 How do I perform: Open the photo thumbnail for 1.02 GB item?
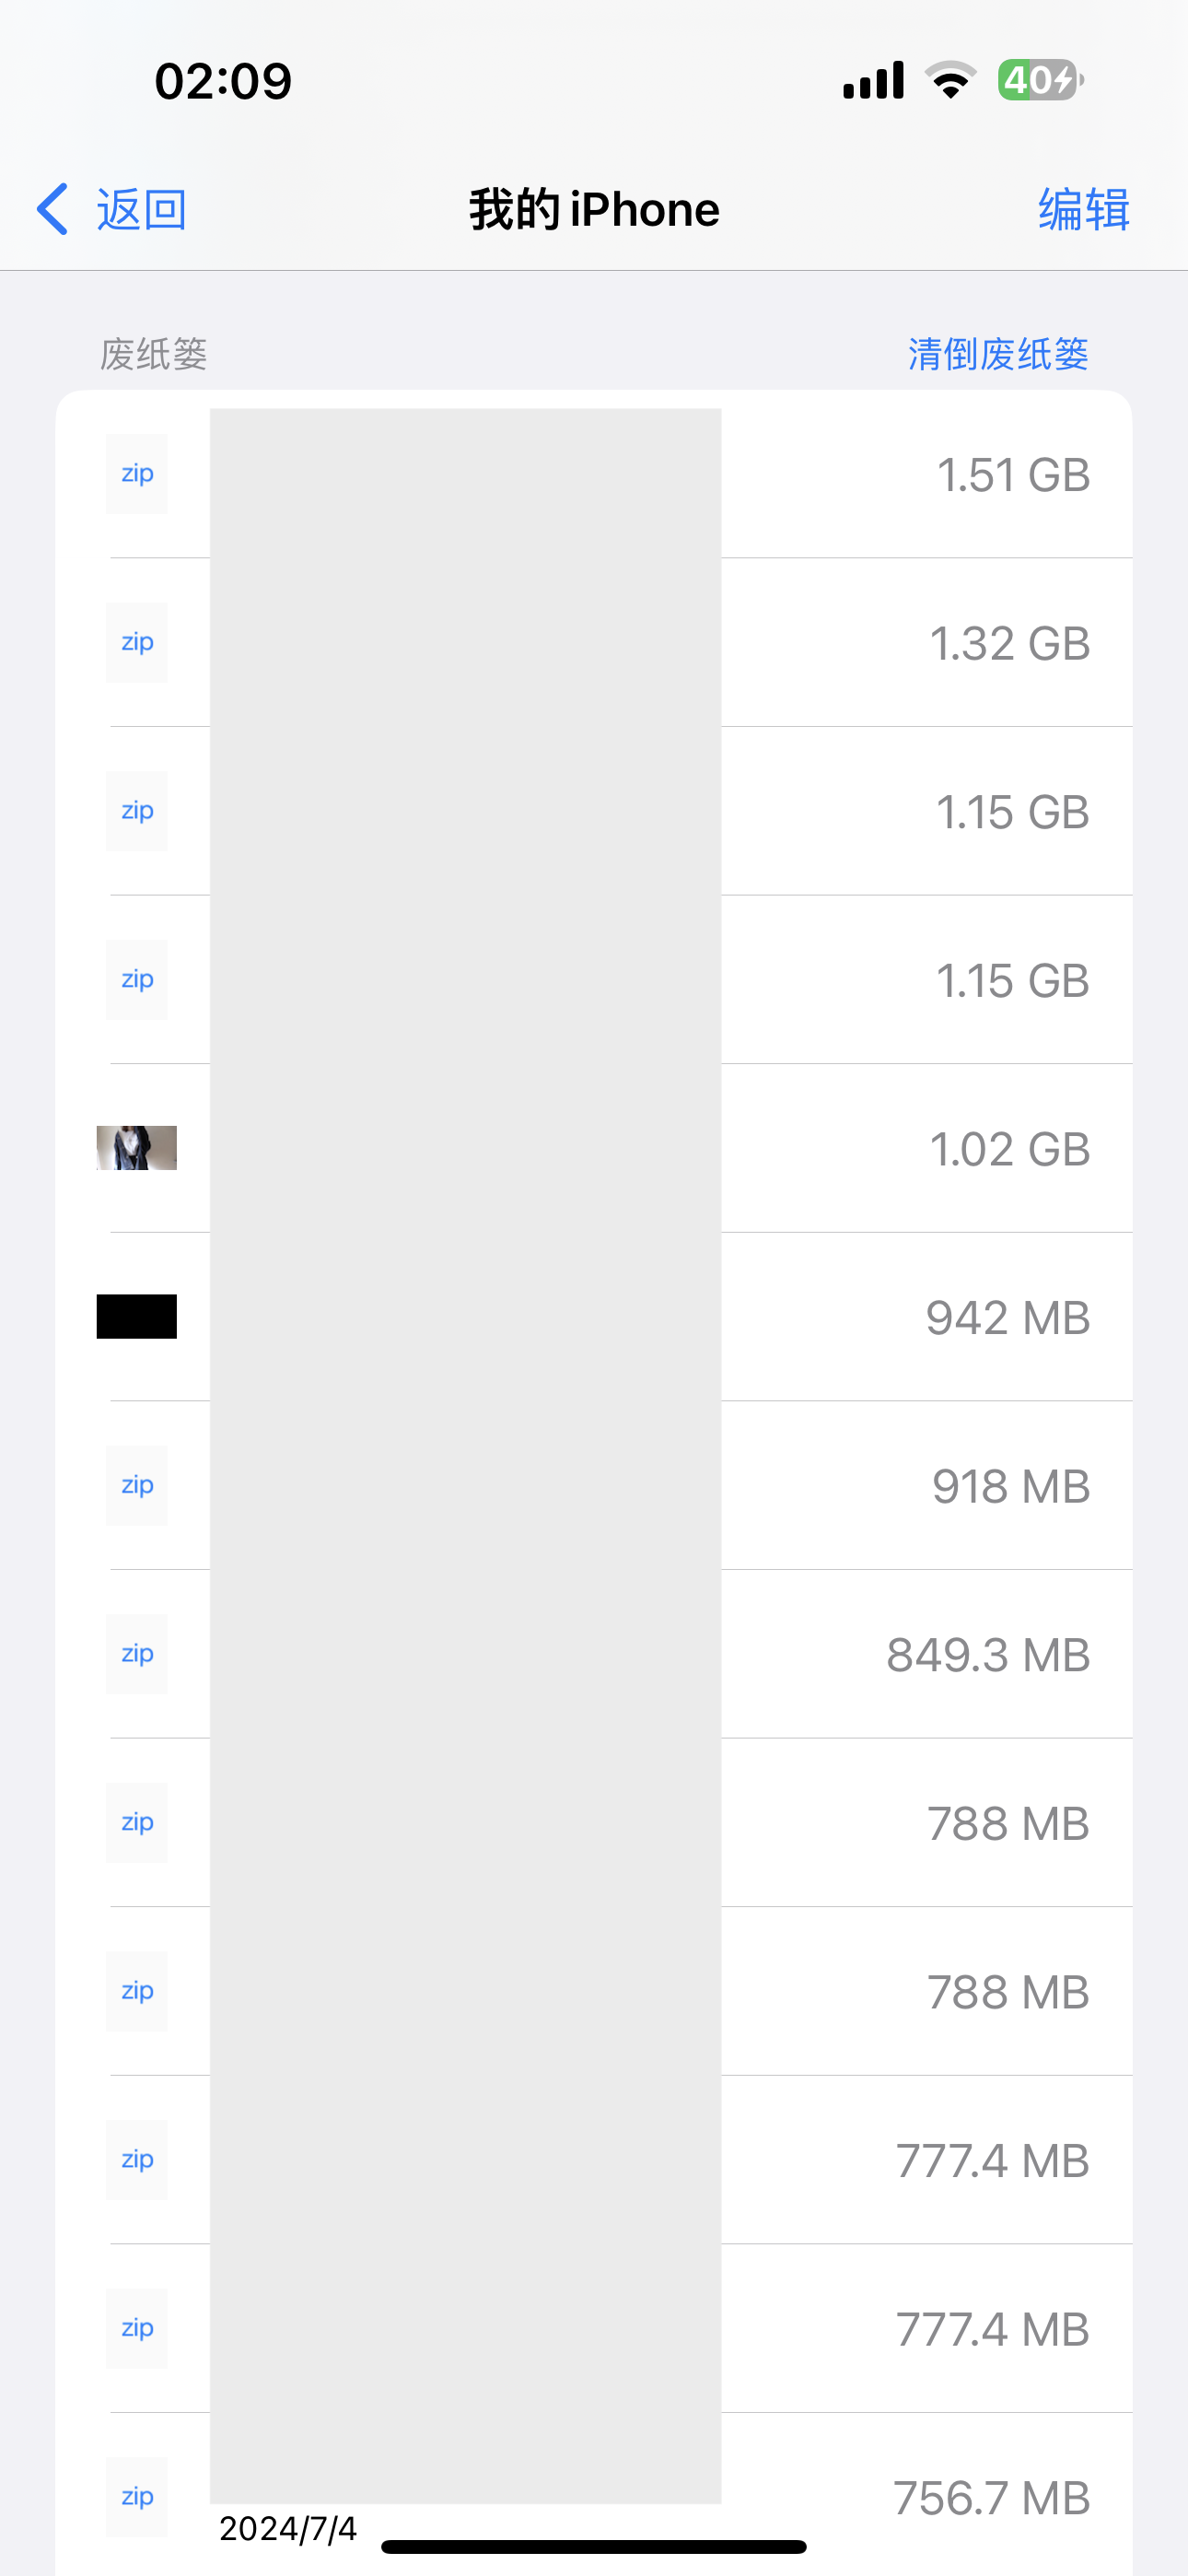coord(137,1148)
